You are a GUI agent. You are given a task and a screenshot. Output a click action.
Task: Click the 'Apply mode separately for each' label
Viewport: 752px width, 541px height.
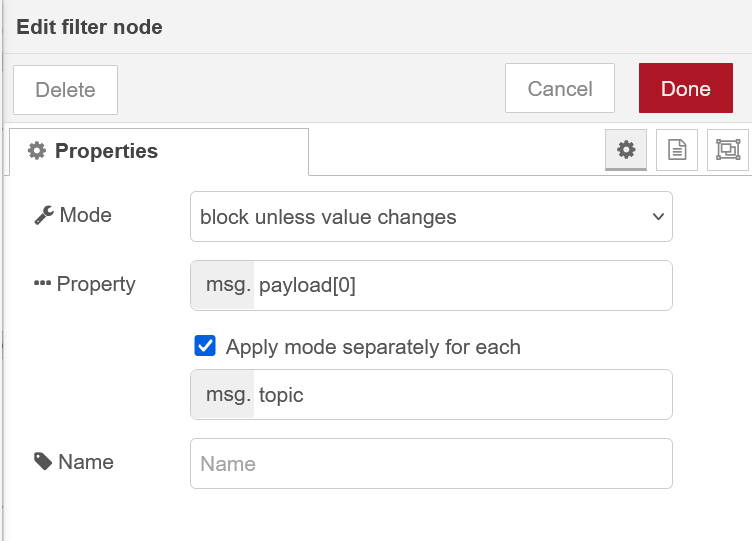pos(373,347)
